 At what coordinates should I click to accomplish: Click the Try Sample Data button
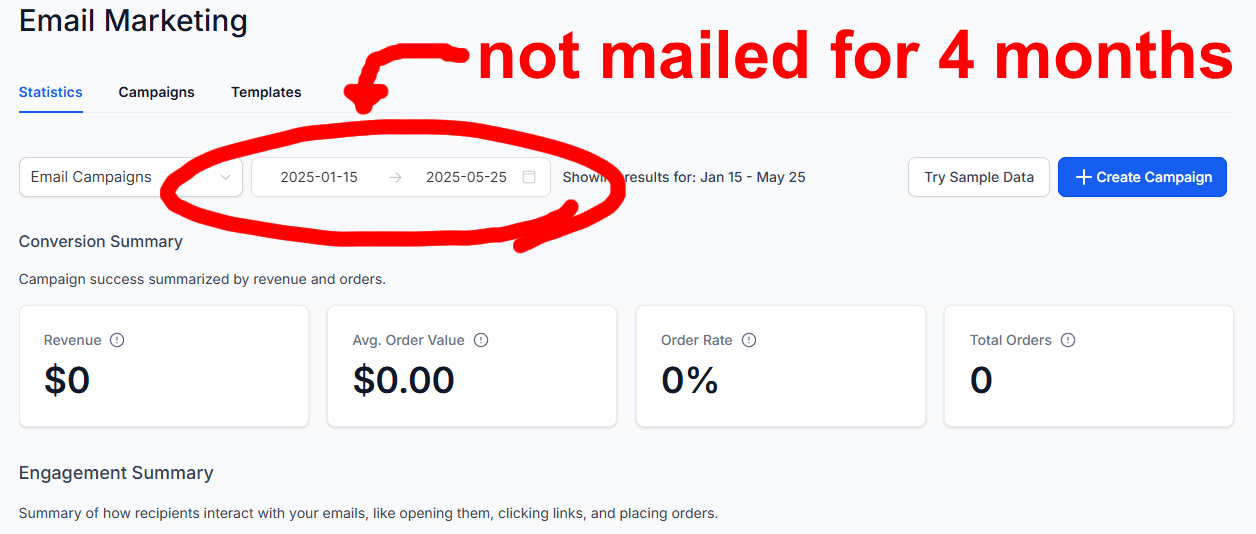(978, 177)
